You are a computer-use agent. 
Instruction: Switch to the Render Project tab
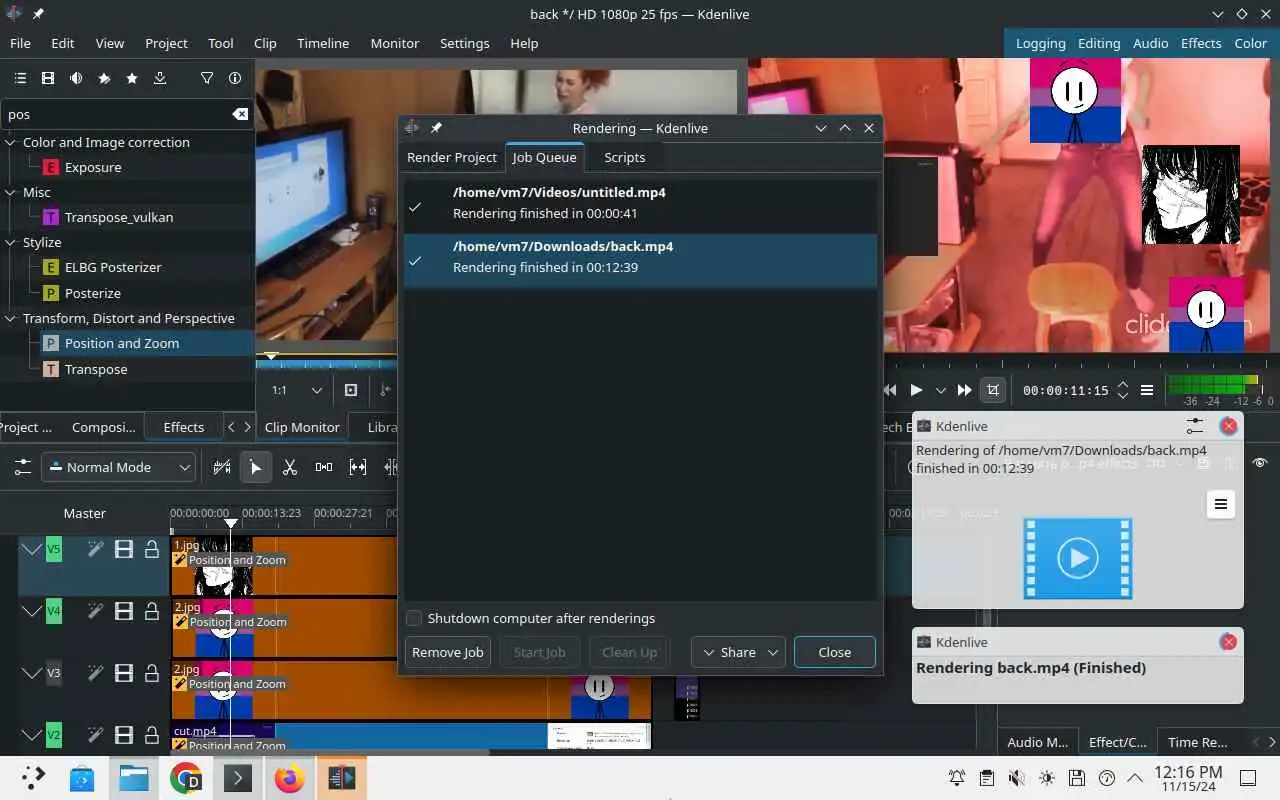[452, 157]
